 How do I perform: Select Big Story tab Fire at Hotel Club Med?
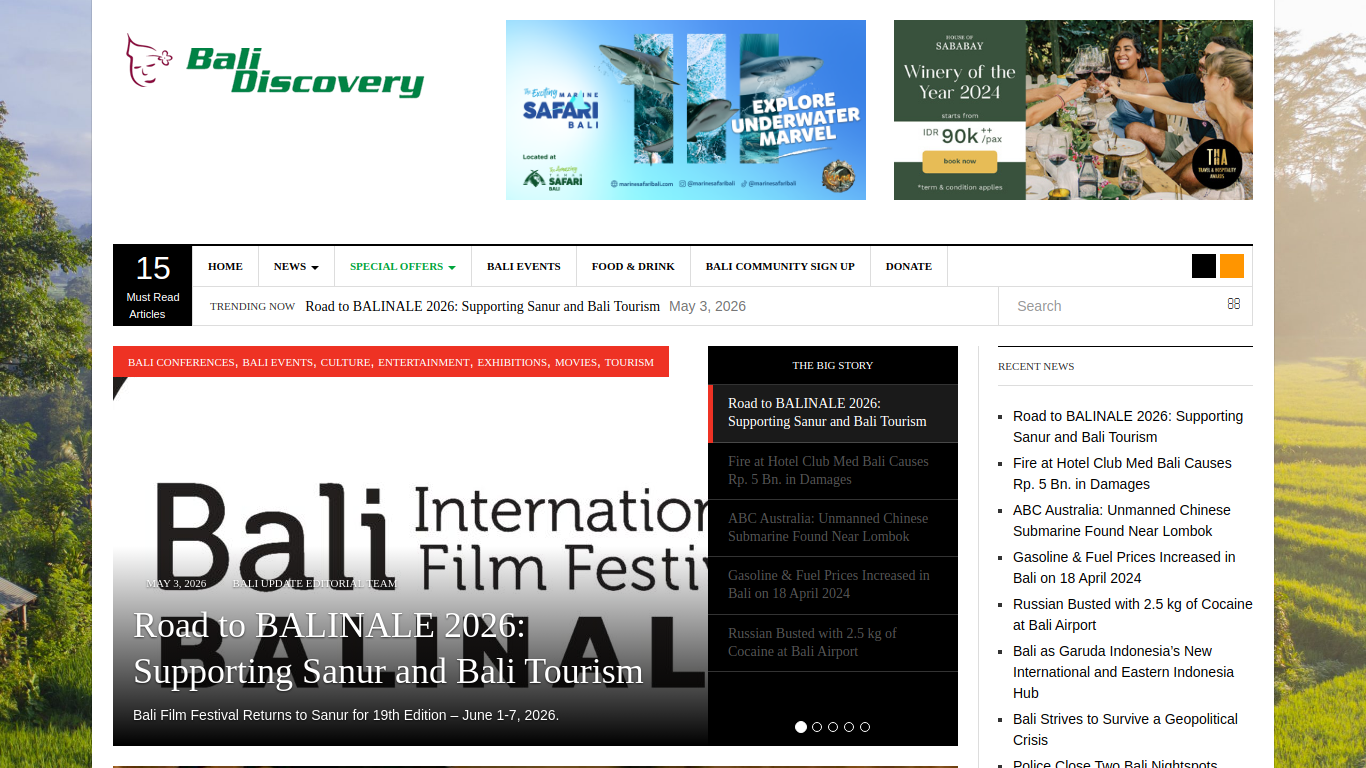click(x=833, y=471)
